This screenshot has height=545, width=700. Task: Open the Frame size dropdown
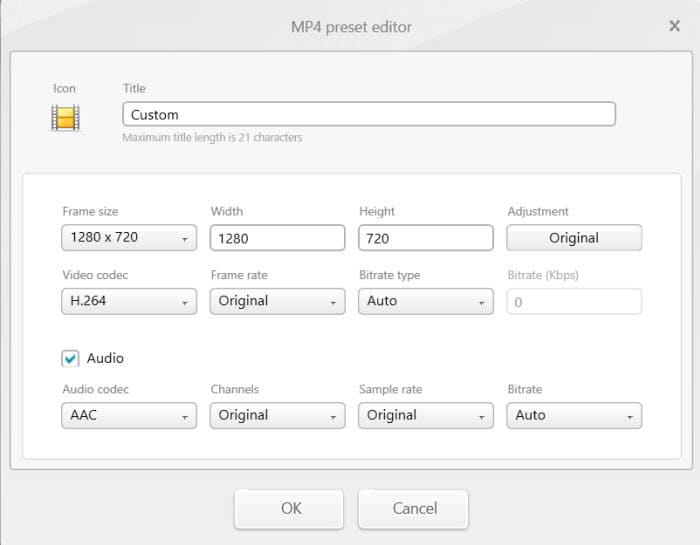[x=129, y=237]
